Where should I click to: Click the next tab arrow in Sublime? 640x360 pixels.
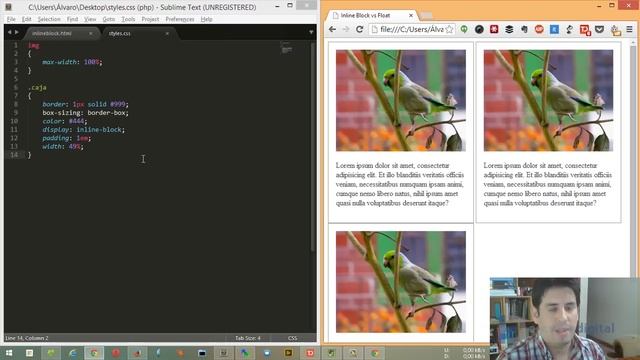click(x=17, y=32)
